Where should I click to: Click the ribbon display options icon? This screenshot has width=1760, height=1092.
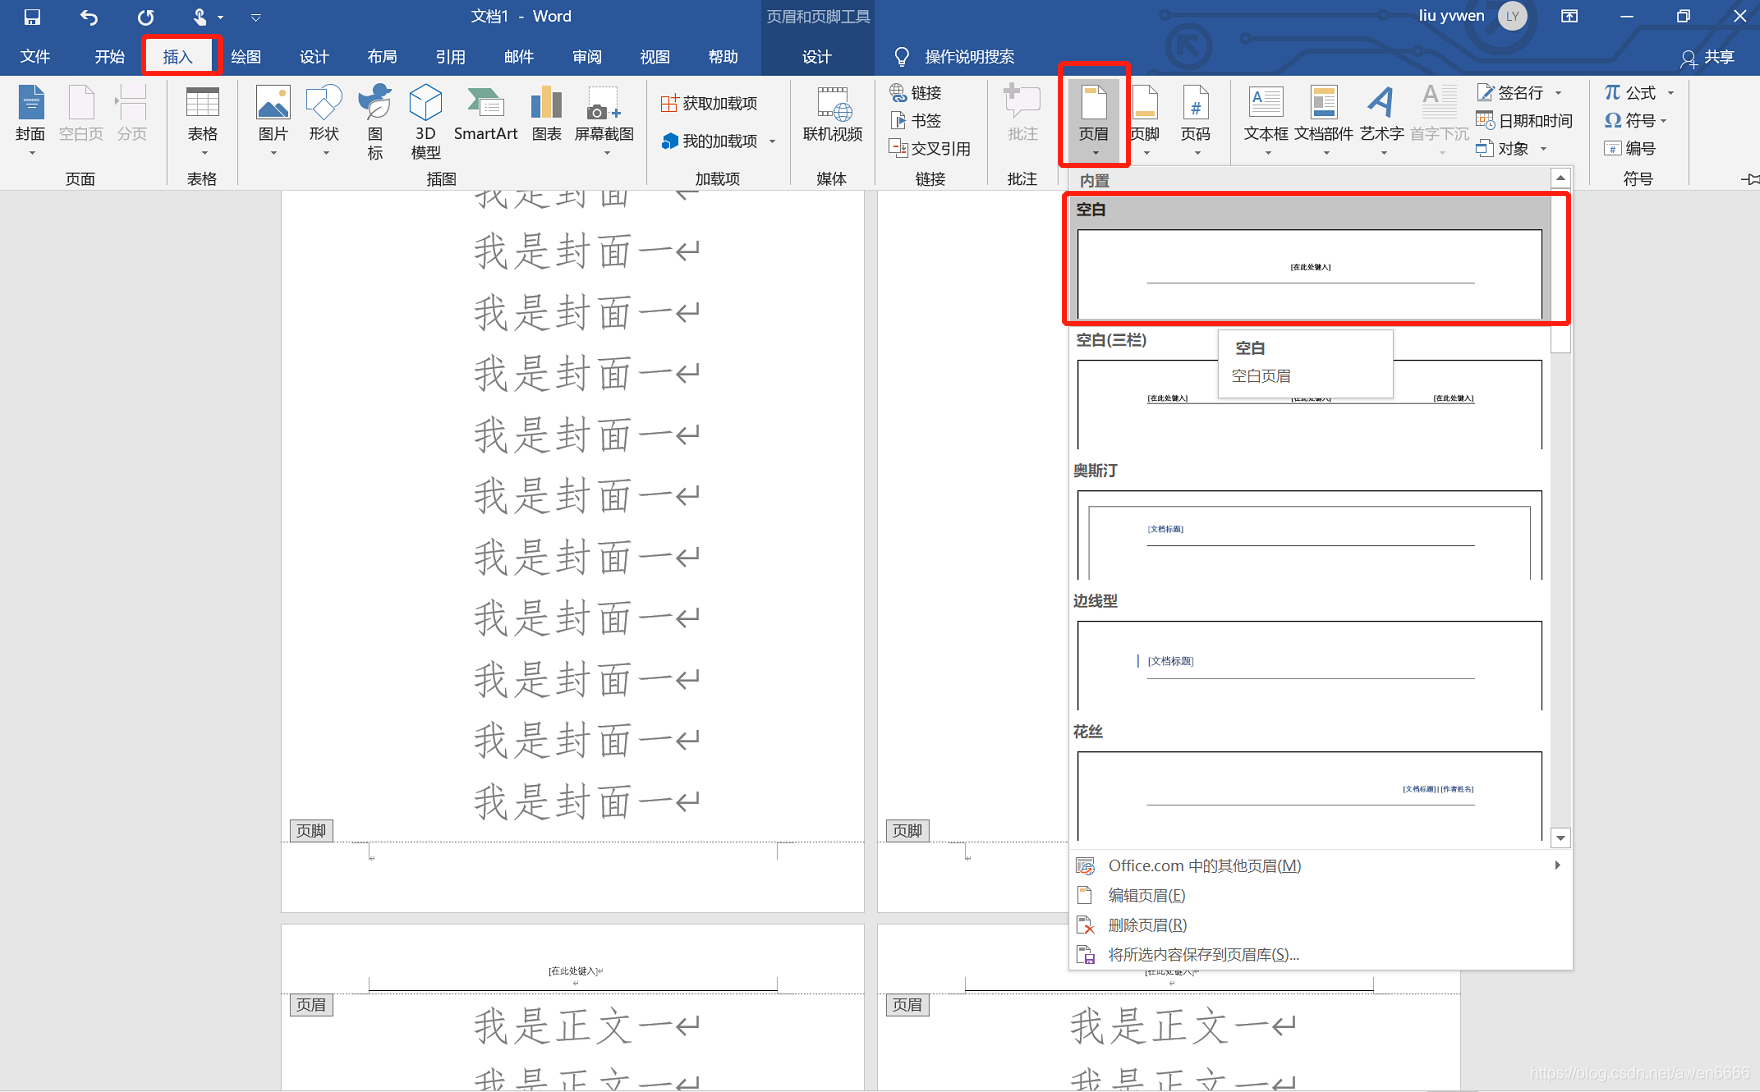(x=1570, y=16)
